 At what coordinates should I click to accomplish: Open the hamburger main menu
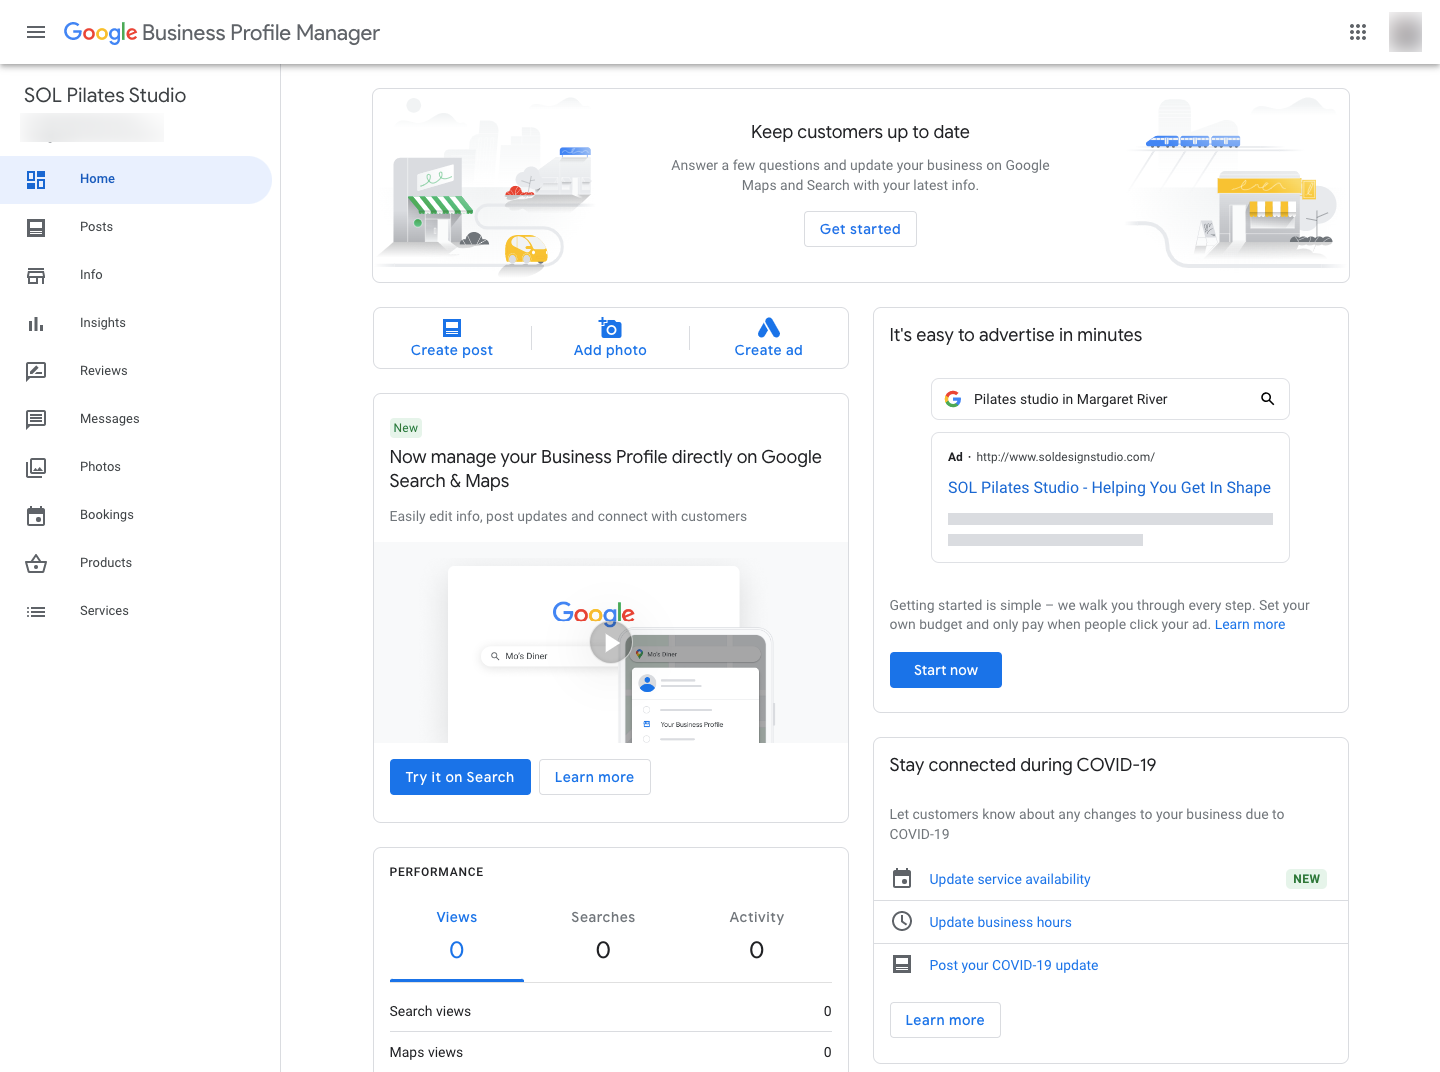click(36, 32)
